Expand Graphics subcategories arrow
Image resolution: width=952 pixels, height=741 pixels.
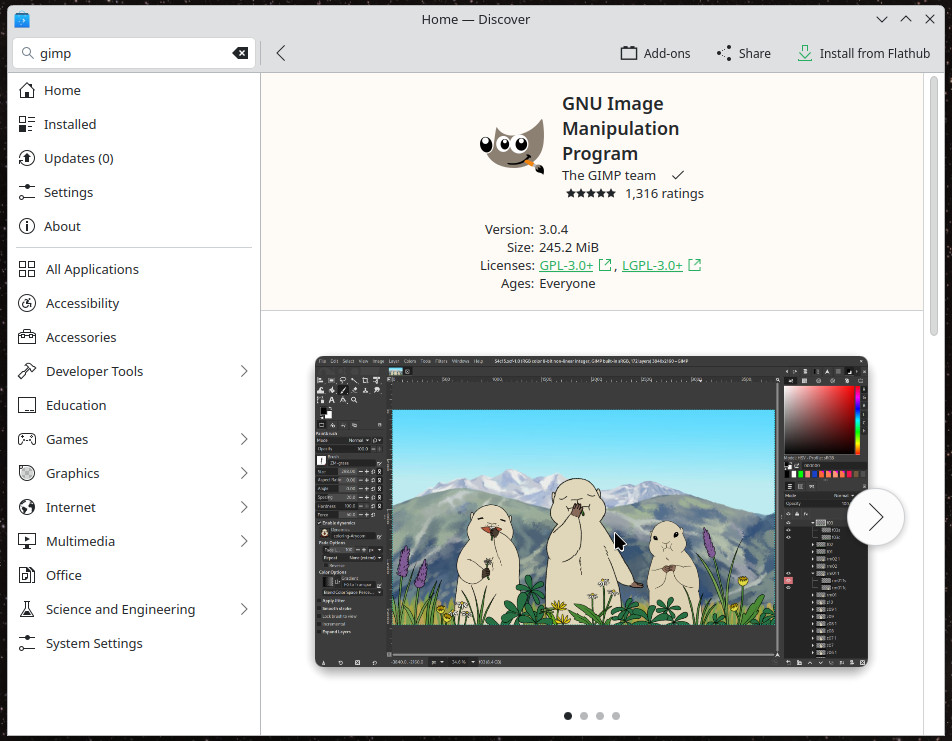[243, 473]
